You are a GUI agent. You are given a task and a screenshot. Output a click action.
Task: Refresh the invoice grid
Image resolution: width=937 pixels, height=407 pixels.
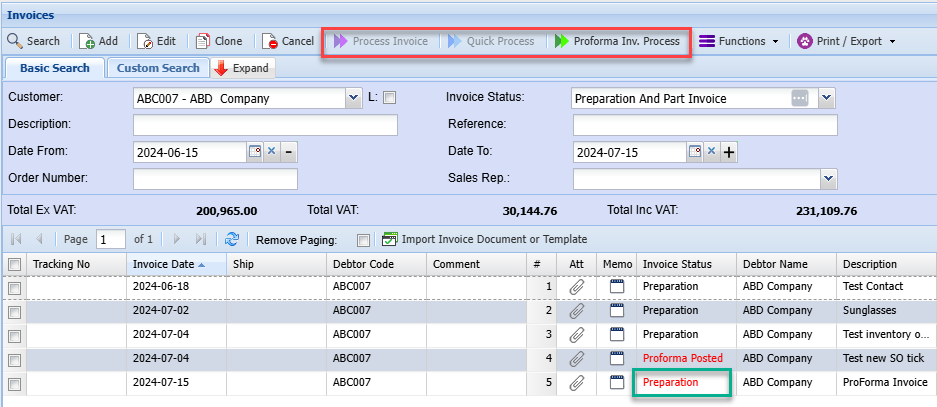(x=232, y=239)
